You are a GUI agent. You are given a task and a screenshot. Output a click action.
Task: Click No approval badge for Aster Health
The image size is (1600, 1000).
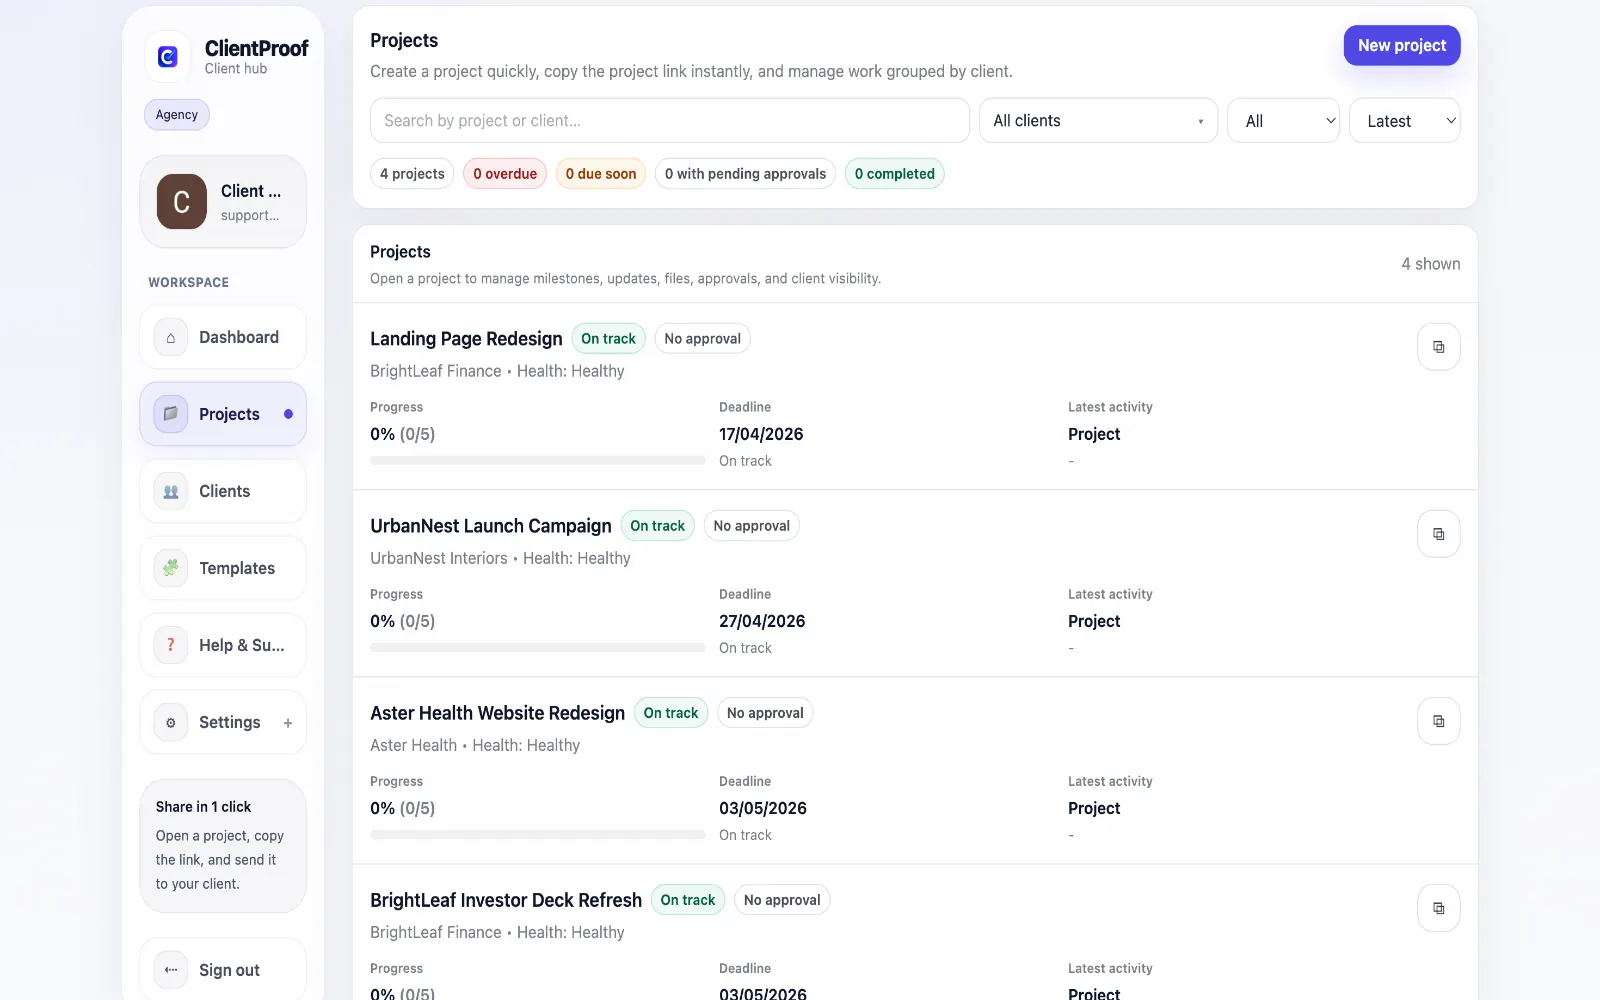(765, 713)
